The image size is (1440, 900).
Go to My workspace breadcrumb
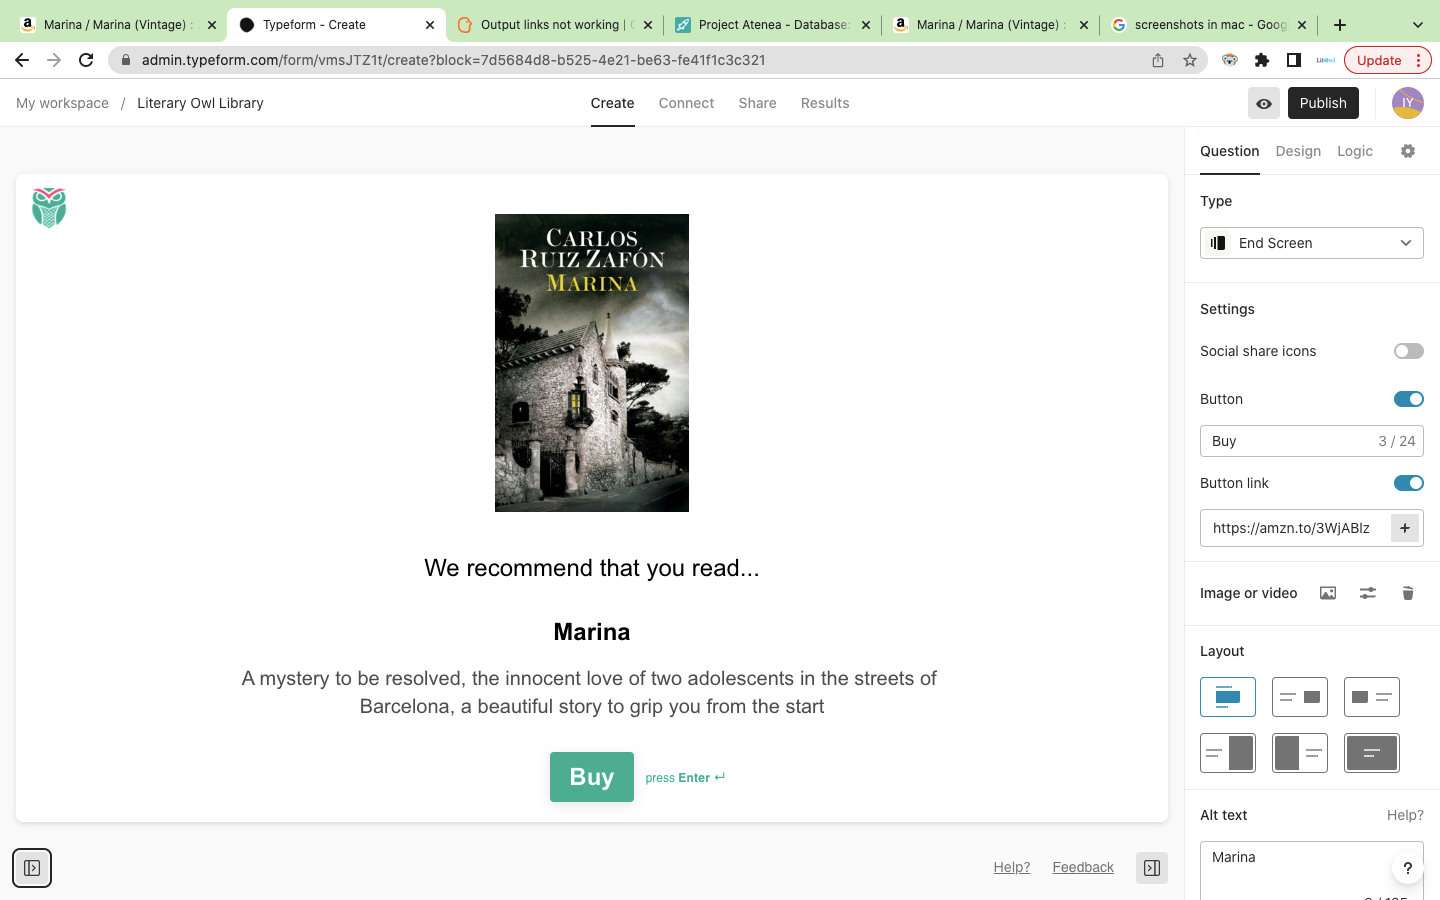click(62, 103)
